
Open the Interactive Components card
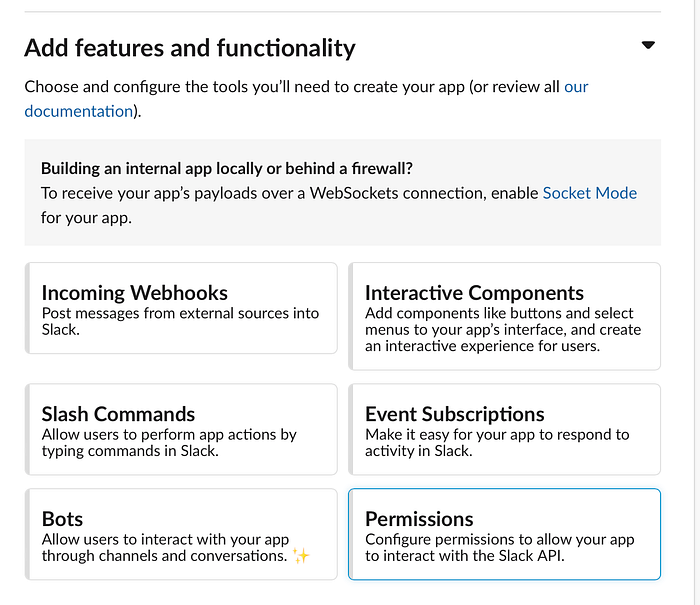click(x=504, y=316)
